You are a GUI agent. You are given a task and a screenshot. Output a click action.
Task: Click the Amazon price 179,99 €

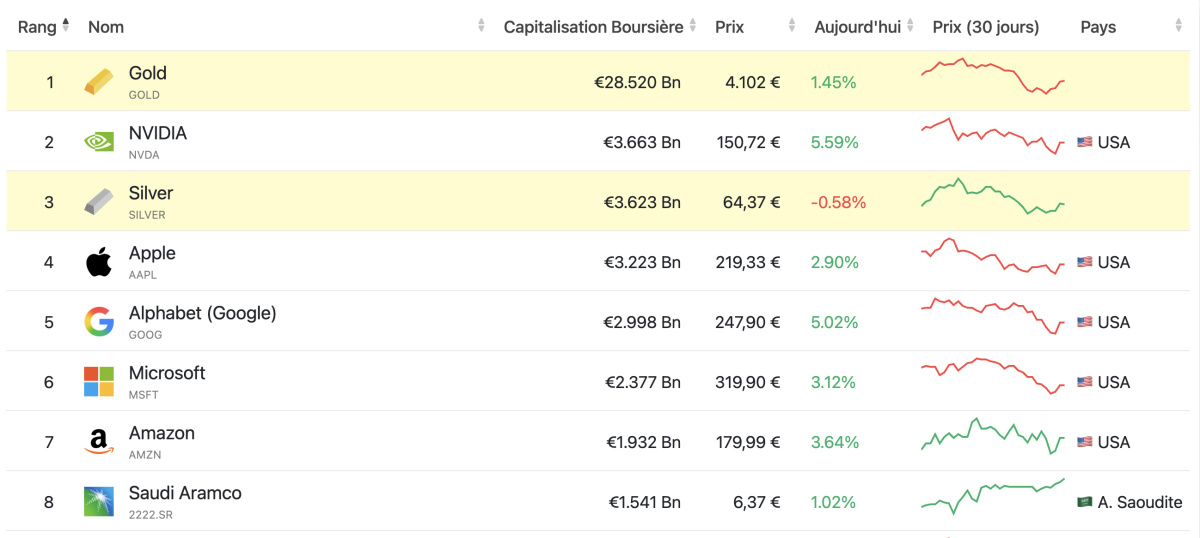(749, 442)
